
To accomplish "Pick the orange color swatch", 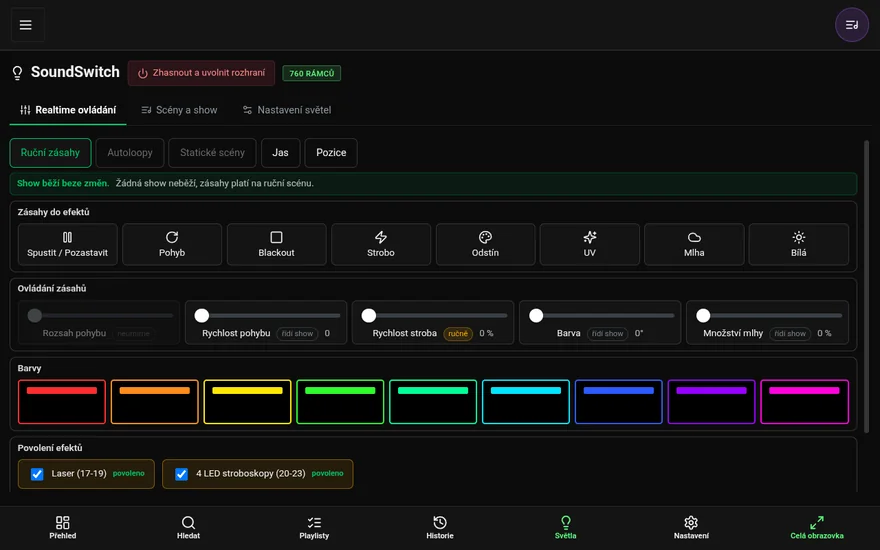I will pos(154,402).
